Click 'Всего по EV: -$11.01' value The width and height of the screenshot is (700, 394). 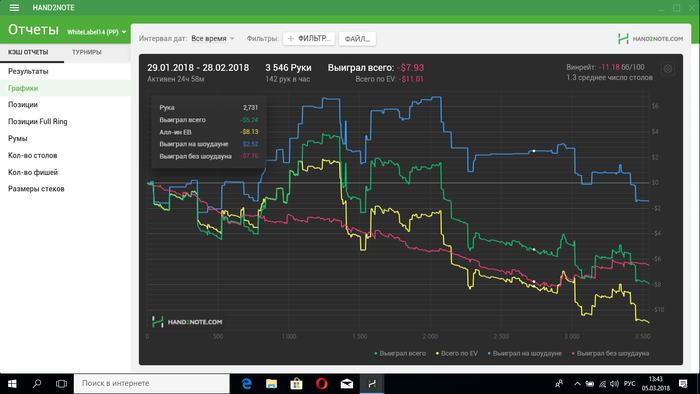click(x=390, y=79)
